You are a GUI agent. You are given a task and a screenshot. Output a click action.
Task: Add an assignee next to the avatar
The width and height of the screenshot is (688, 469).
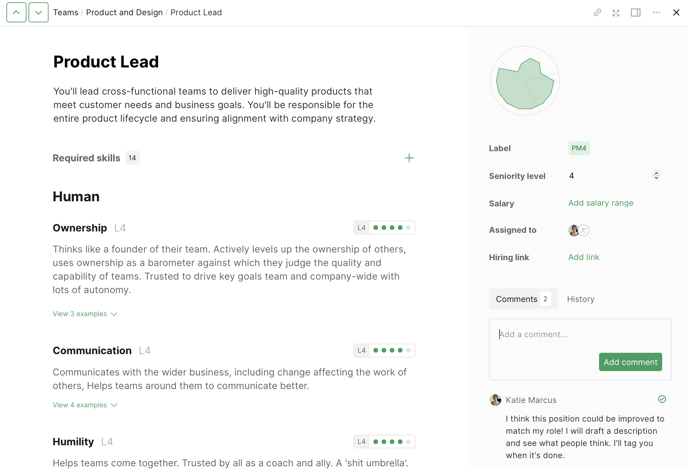point(585,231)
